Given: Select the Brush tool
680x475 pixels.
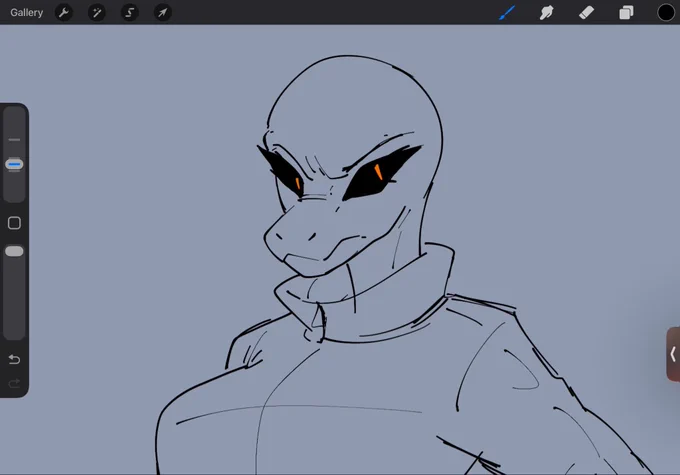Looking at the screenshot, I should point(507,13).
